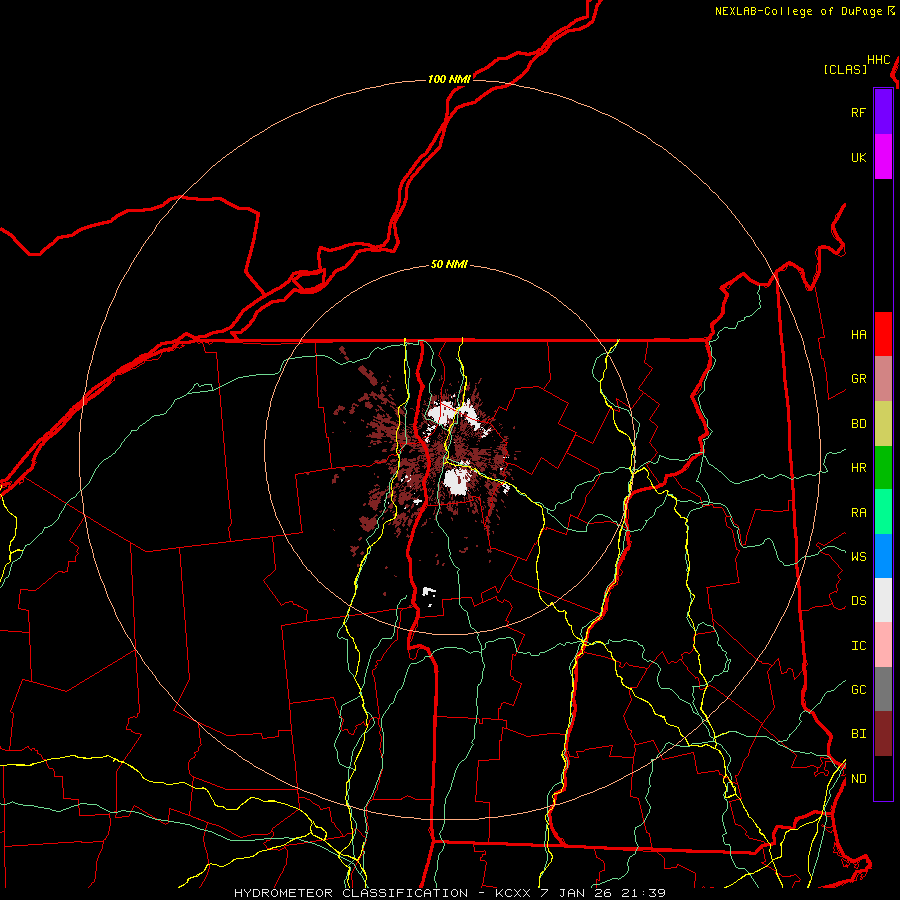Click the KCXX radar site identifier

click(x=513, y=893)
